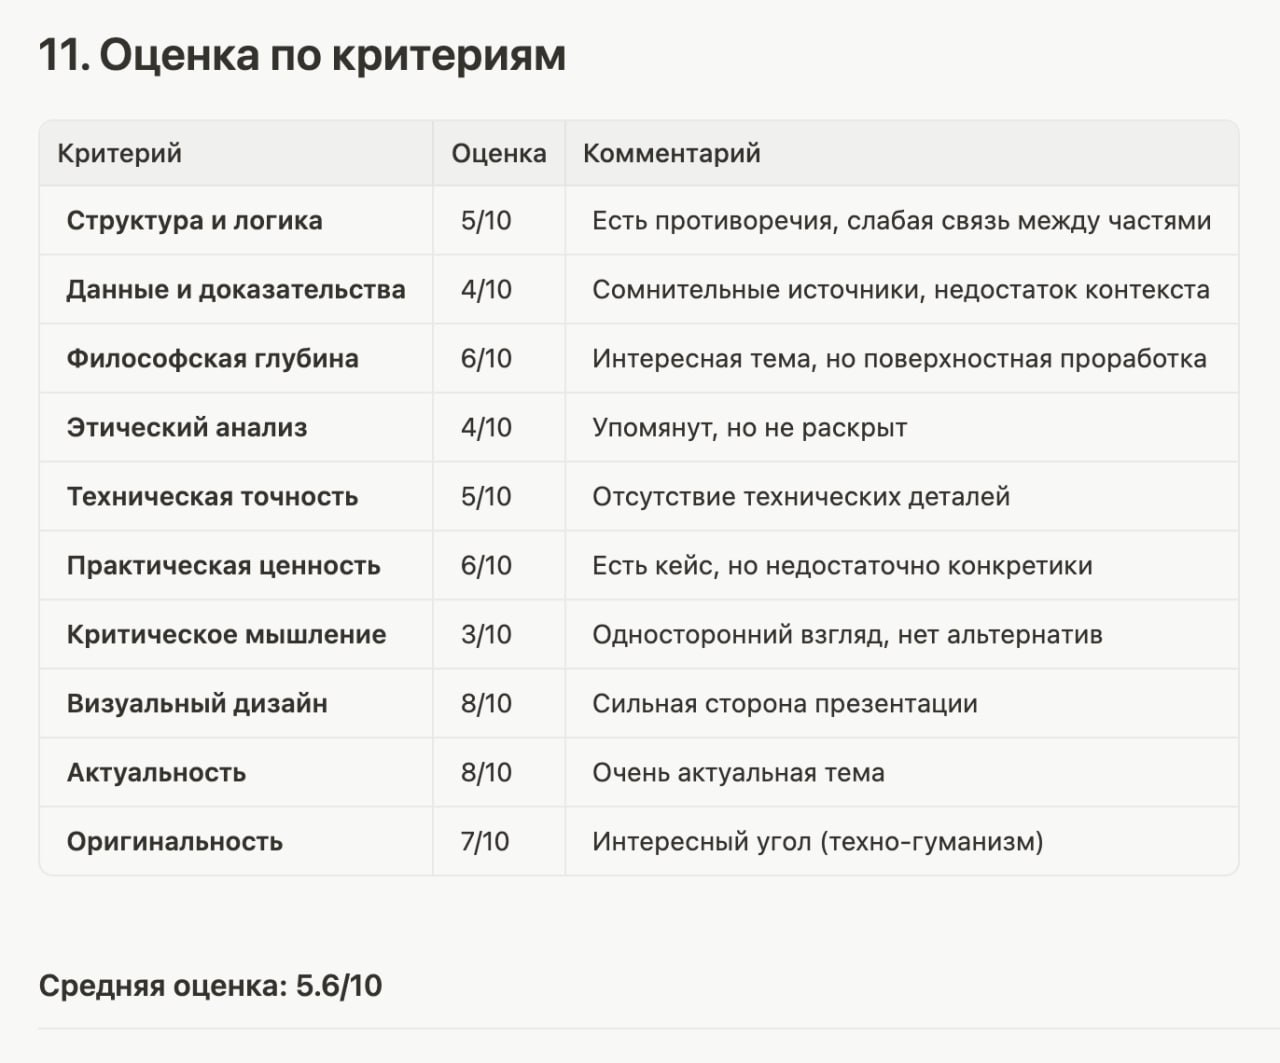1280x1063 pixels.
Task: Select the "Философская глубина" row label
Action: click(x=212, y=359)
